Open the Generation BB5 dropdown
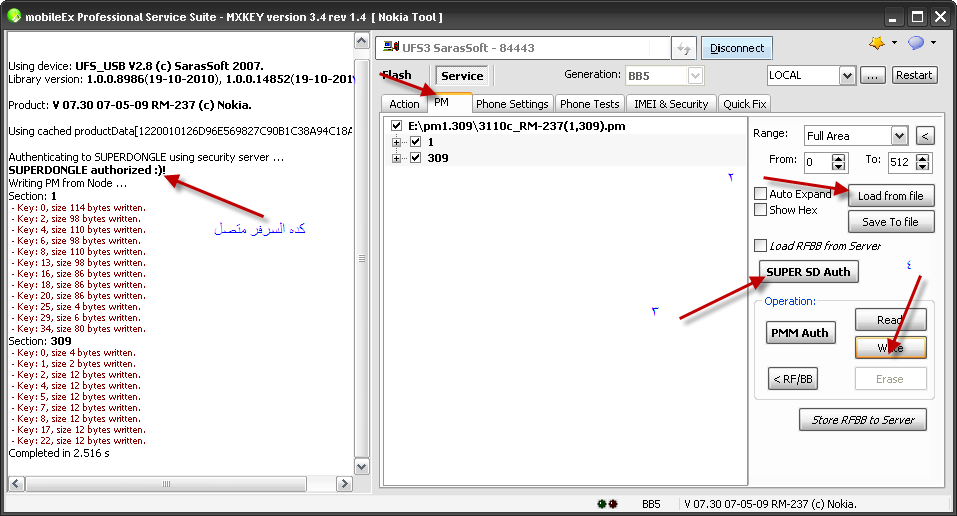The height and width of the screenshot is (516, 957). click(x=695, y=76)
